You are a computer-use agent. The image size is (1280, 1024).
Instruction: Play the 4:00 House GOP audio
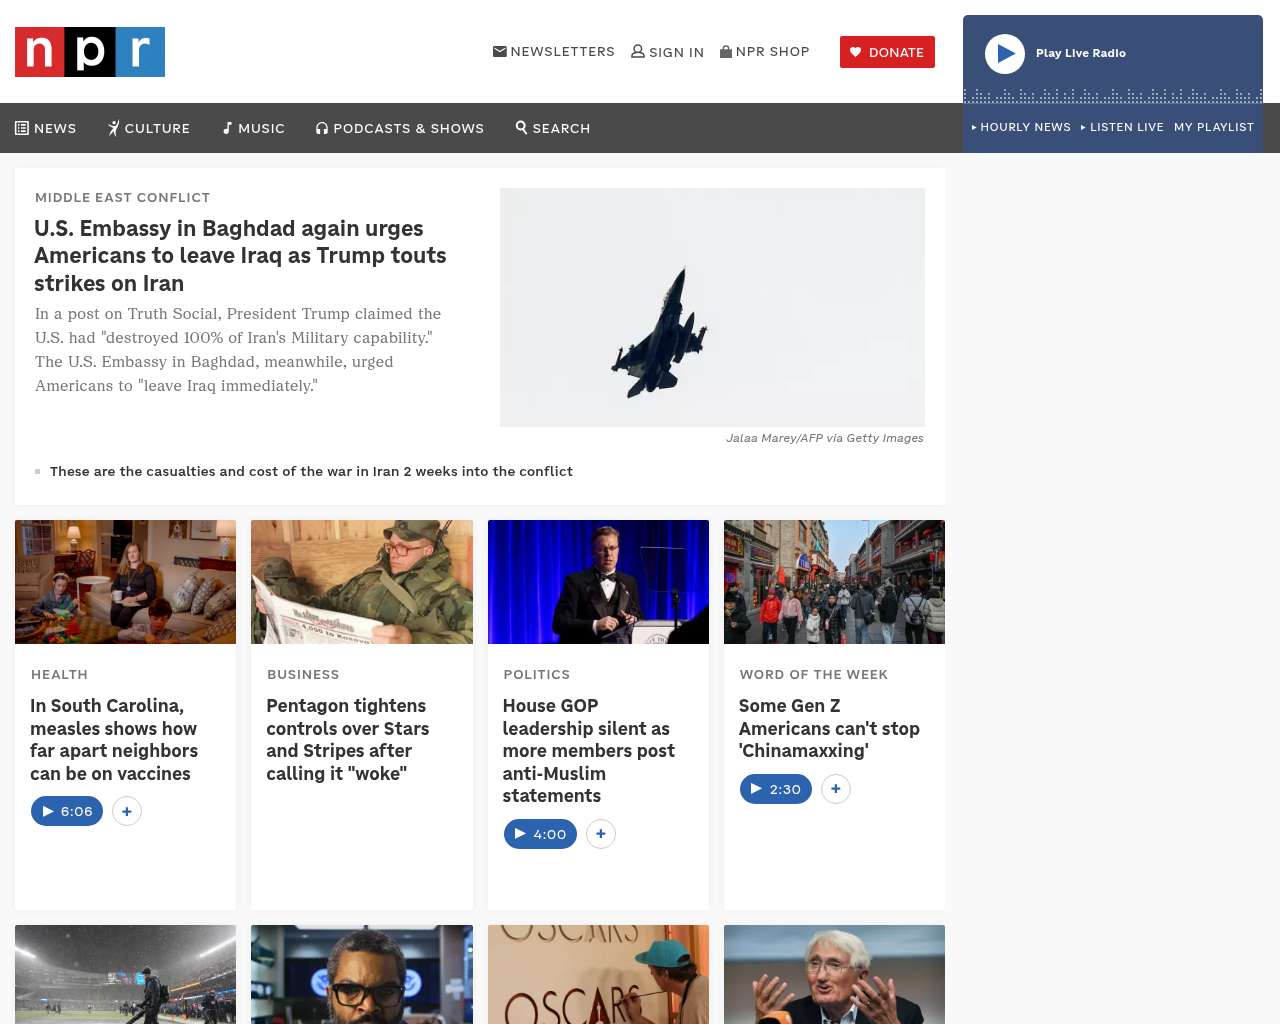[x=540, y=834]
